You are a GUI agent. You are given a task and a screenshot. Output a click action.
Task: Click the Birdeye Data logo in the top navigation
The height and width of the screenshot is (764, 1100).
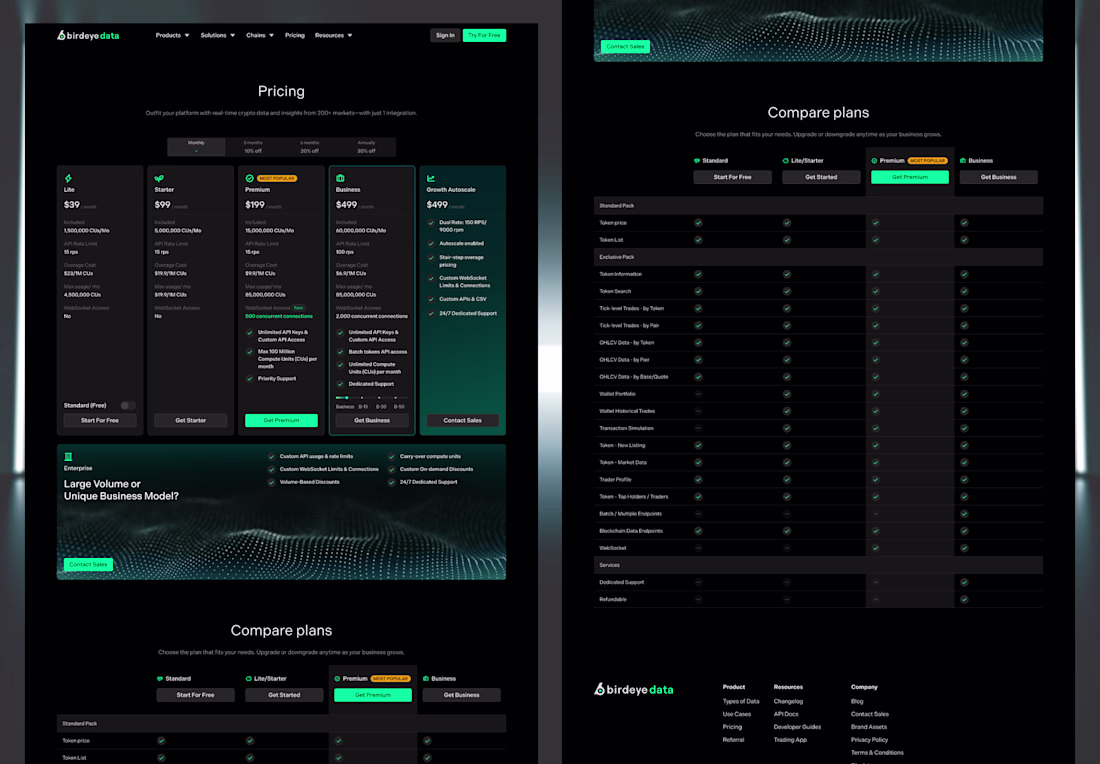(x=88, y=35)
